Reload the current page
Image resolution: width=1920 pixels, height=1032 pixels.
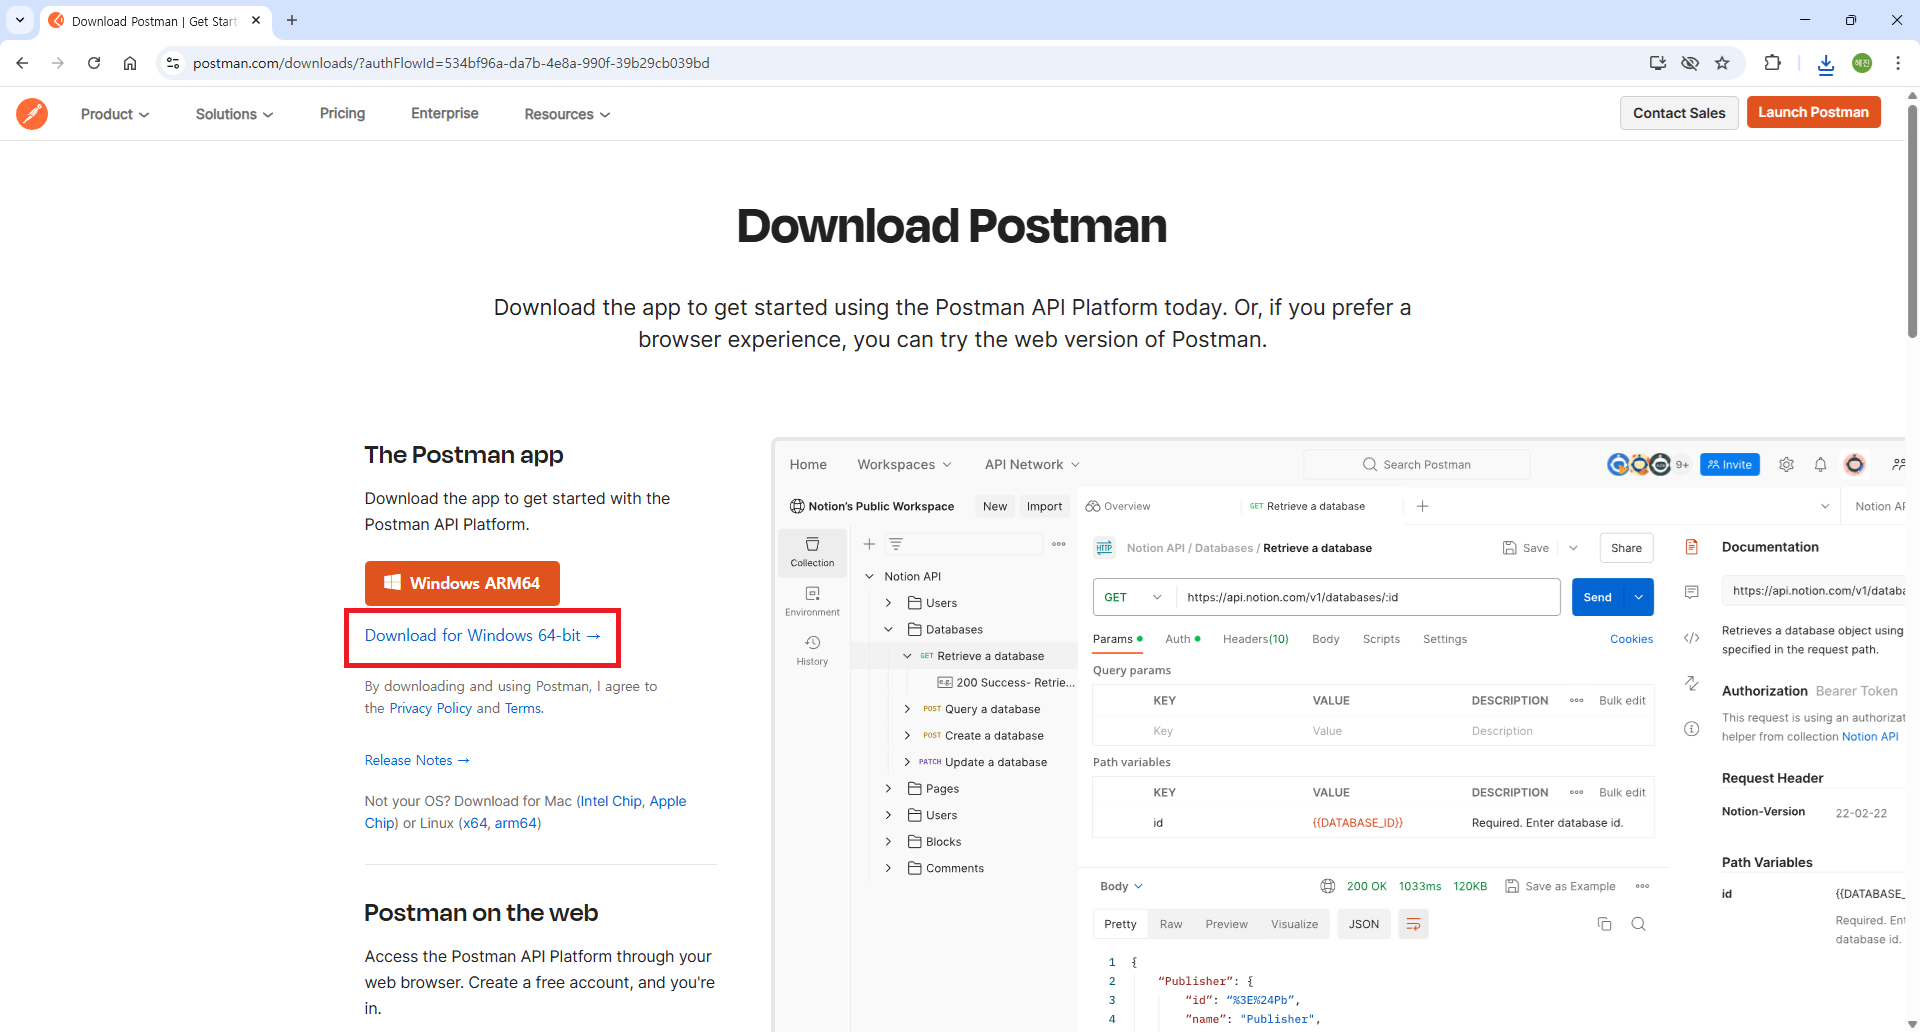tap(94, 63)
